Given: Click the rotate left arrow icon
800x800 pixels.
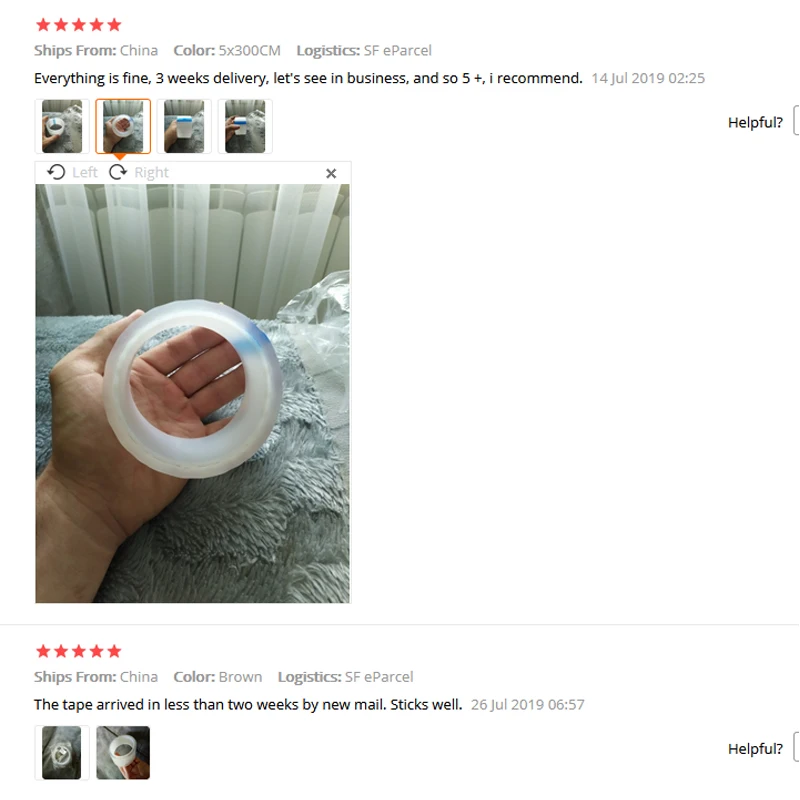Looking at the screenshot, I should point(56,172).
